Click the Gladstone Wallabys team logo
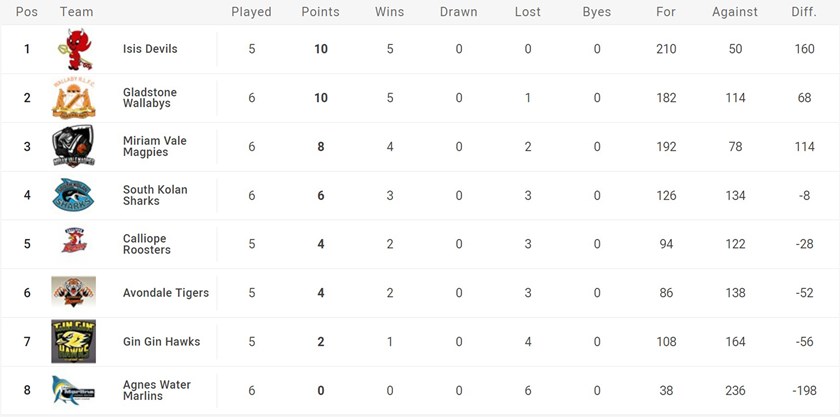The height and width of the screenshot is (417, 840). [x=74, y=97]
